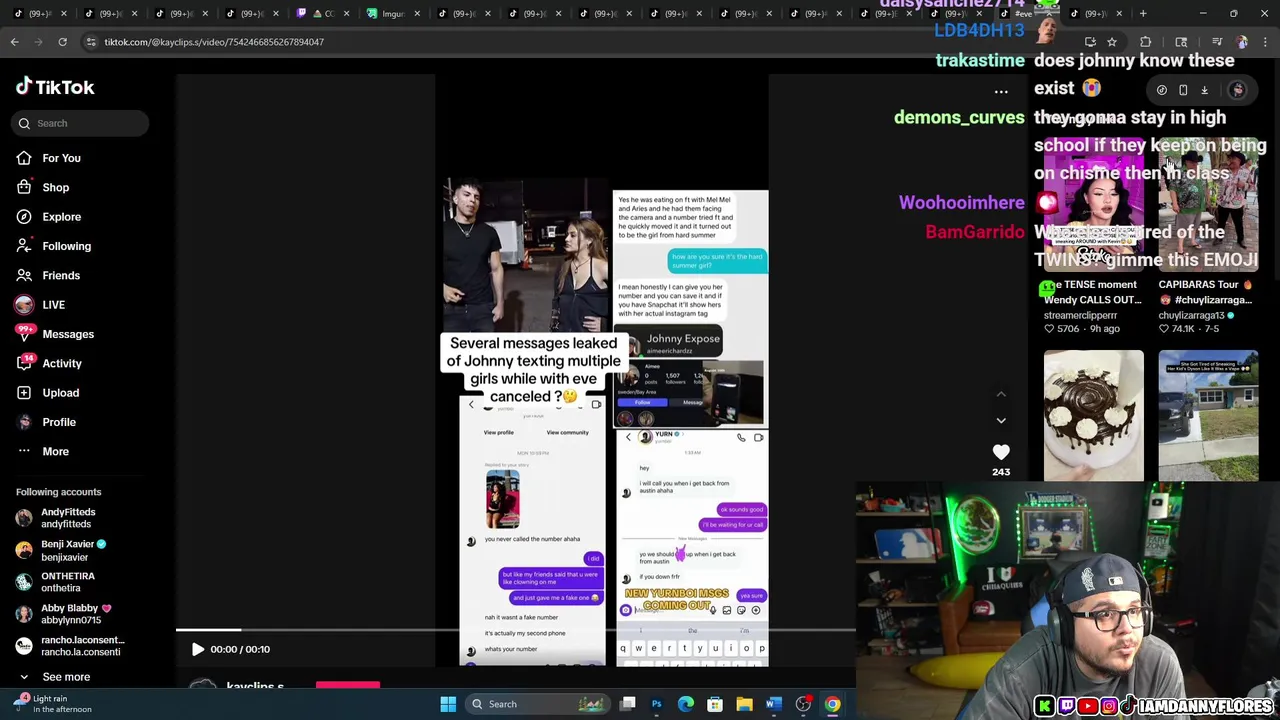Click the tiktok.com address bar URL
The height and width of the screenshot is (720, 1280).
[x=214, y=42]
